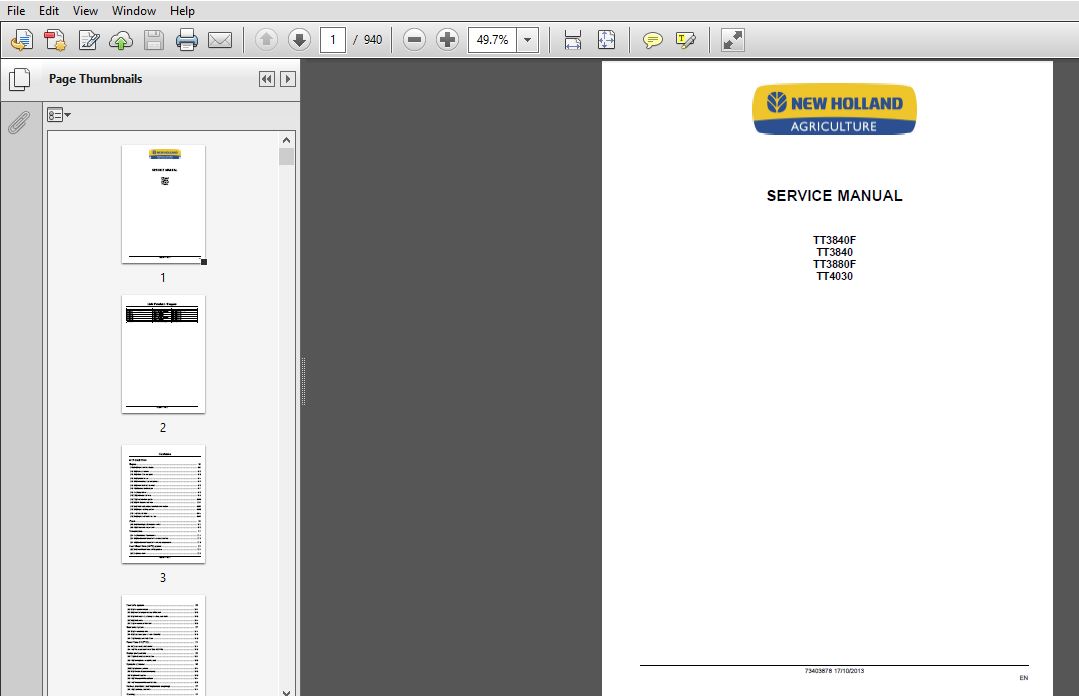1079x696 pixels.
Task: Open the View menu
Action: (85, 10)
